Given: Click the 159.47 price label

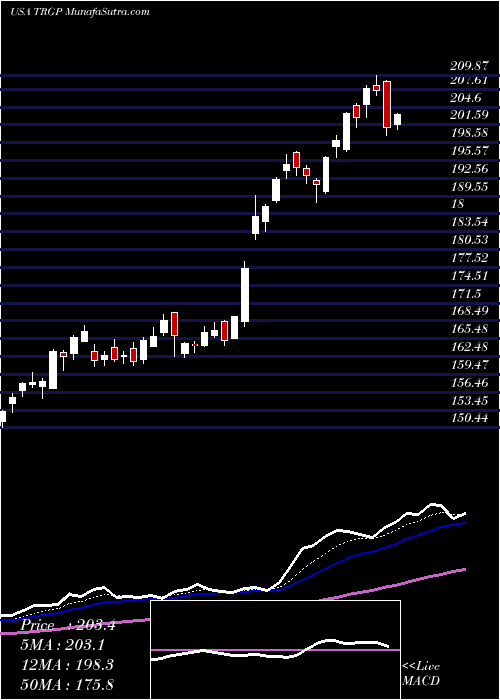Looking at the screenshot, I should [470, 365].
